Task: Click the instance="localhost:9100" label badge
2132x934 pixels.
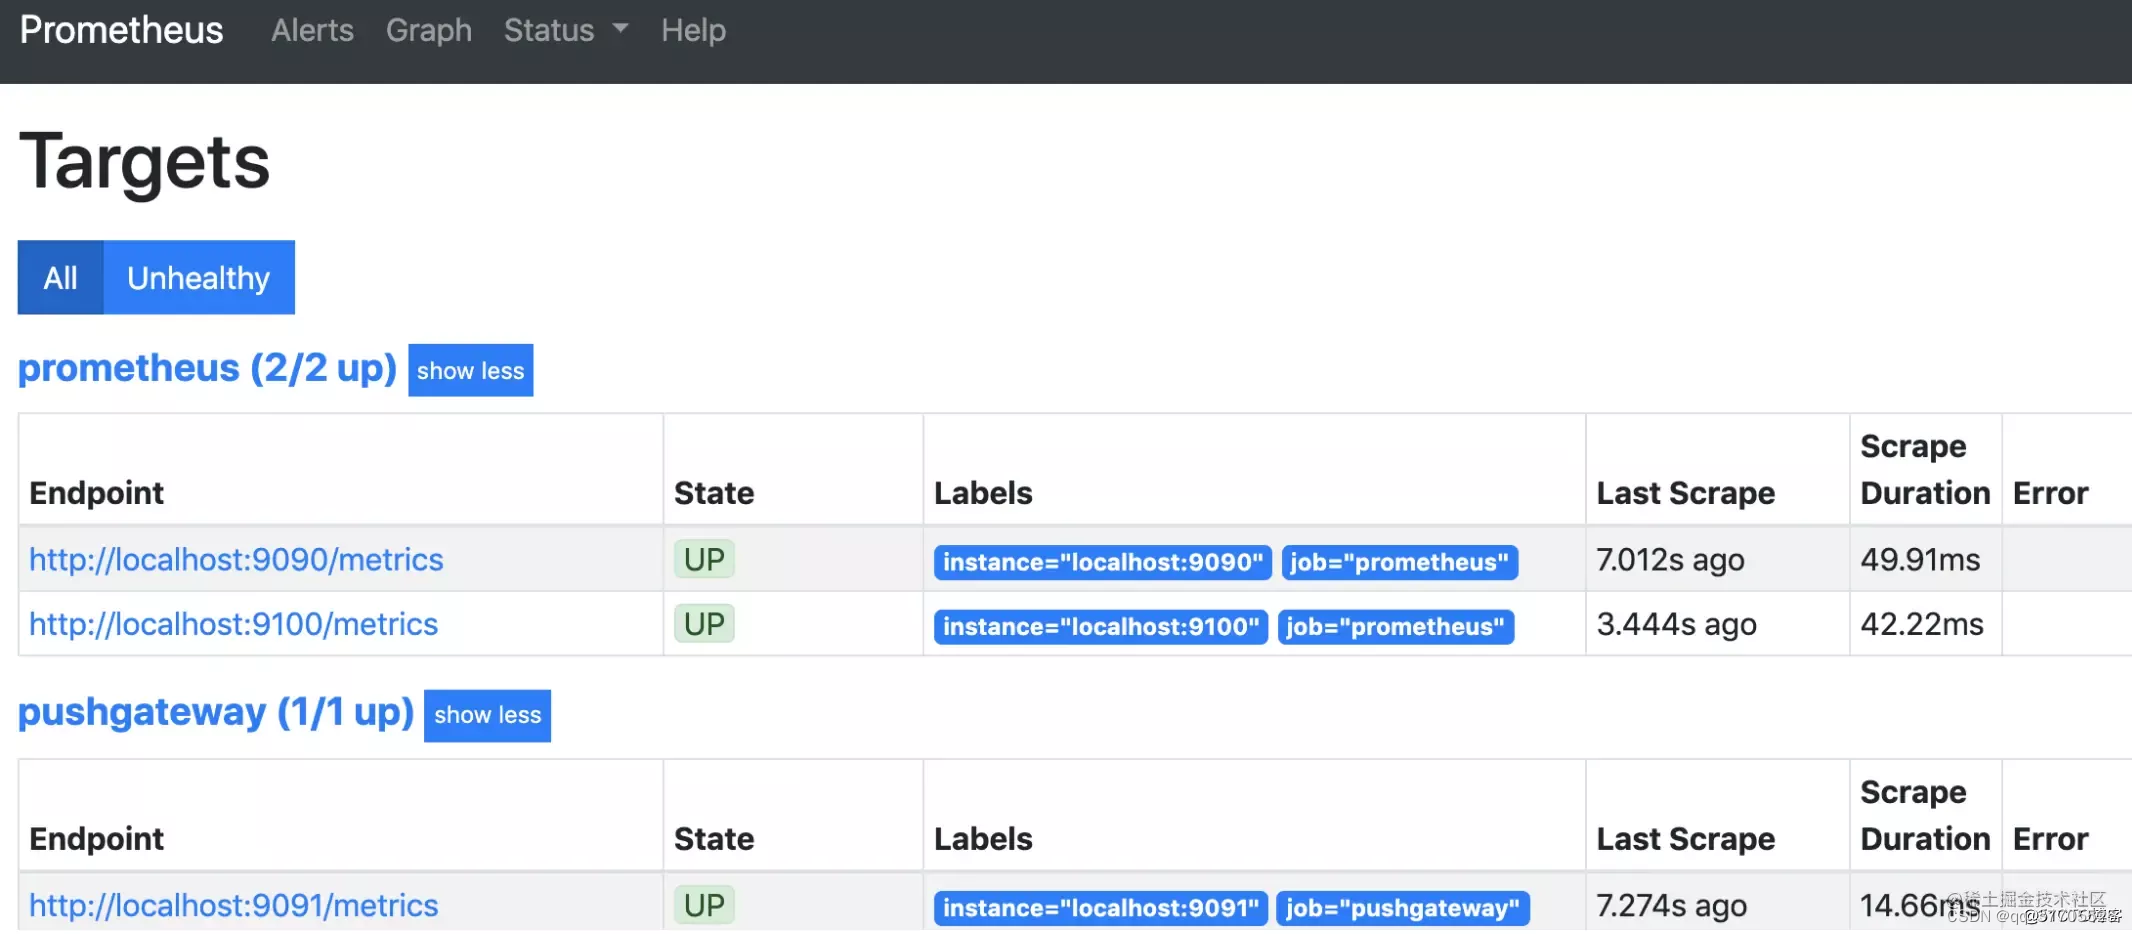Action: (1100, 627)
